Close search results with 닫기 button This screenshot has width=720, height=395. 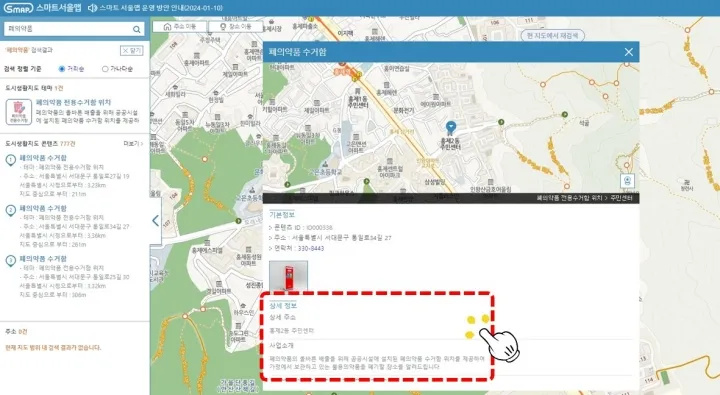[x=132, y=50]
